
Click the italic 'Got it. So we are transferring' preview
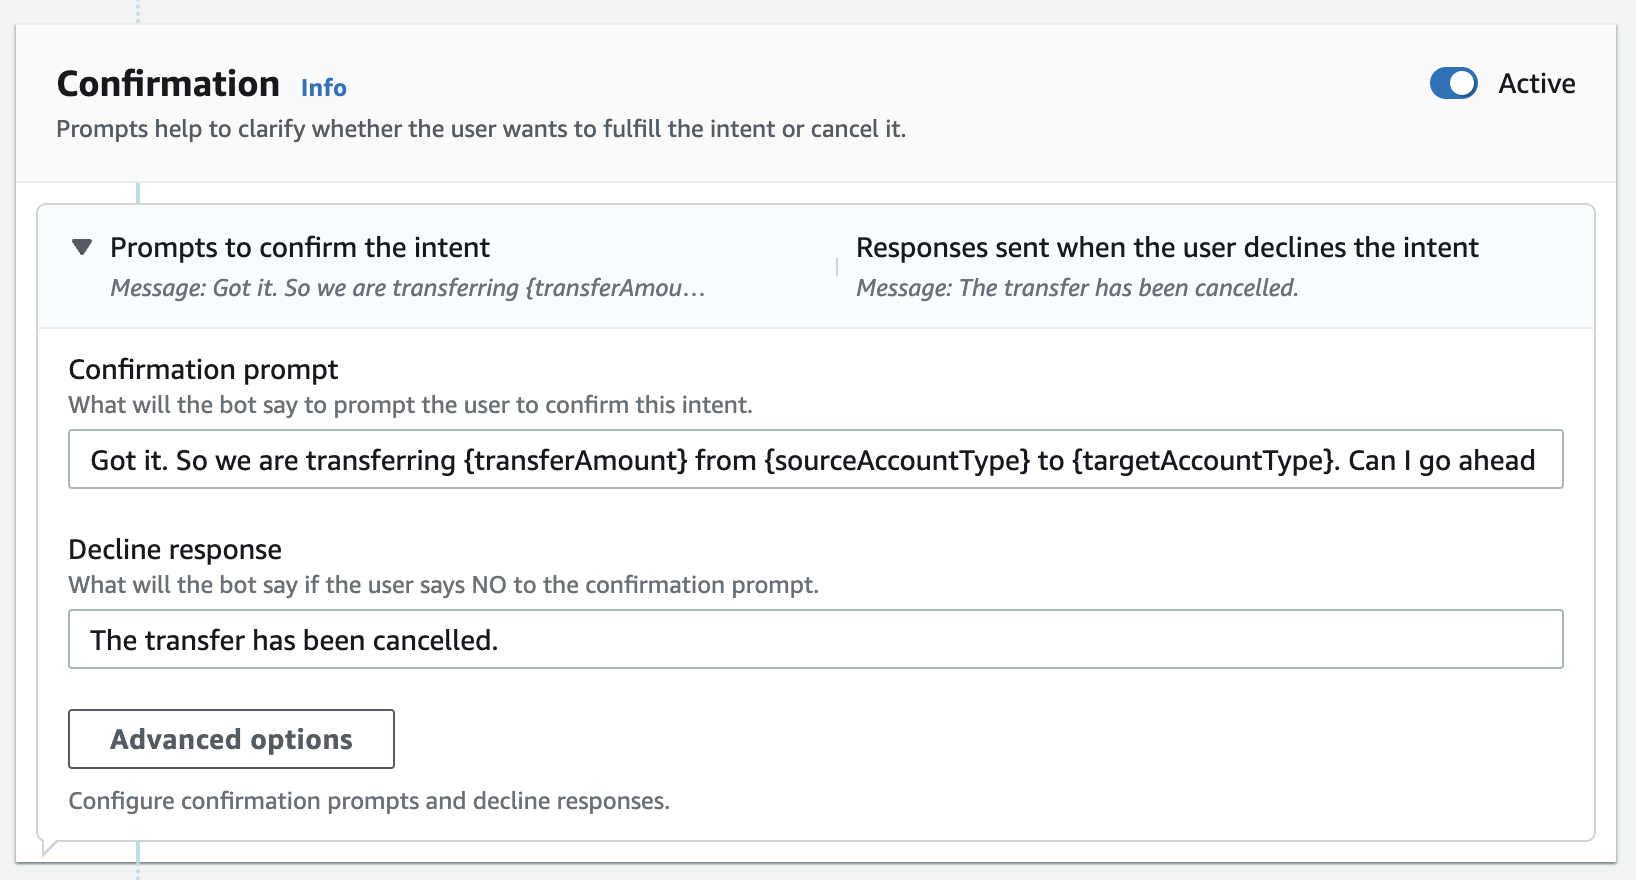pos(408,288)
